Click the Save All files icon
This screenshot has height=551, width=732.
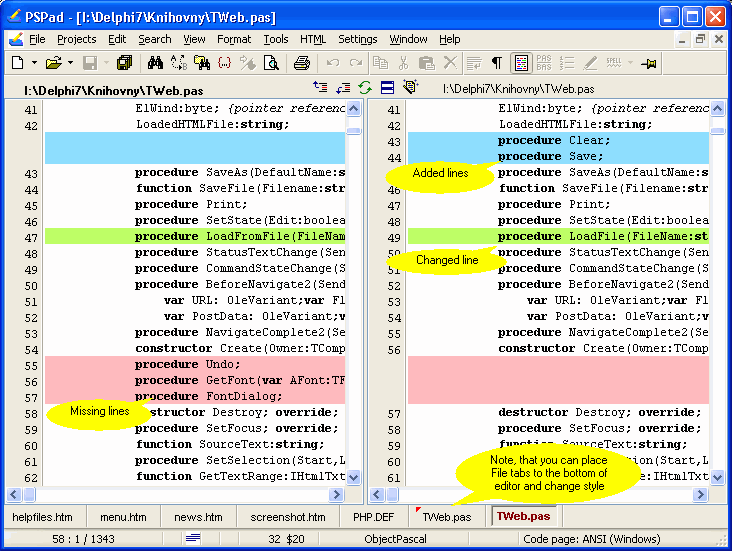tap(124, 63)
